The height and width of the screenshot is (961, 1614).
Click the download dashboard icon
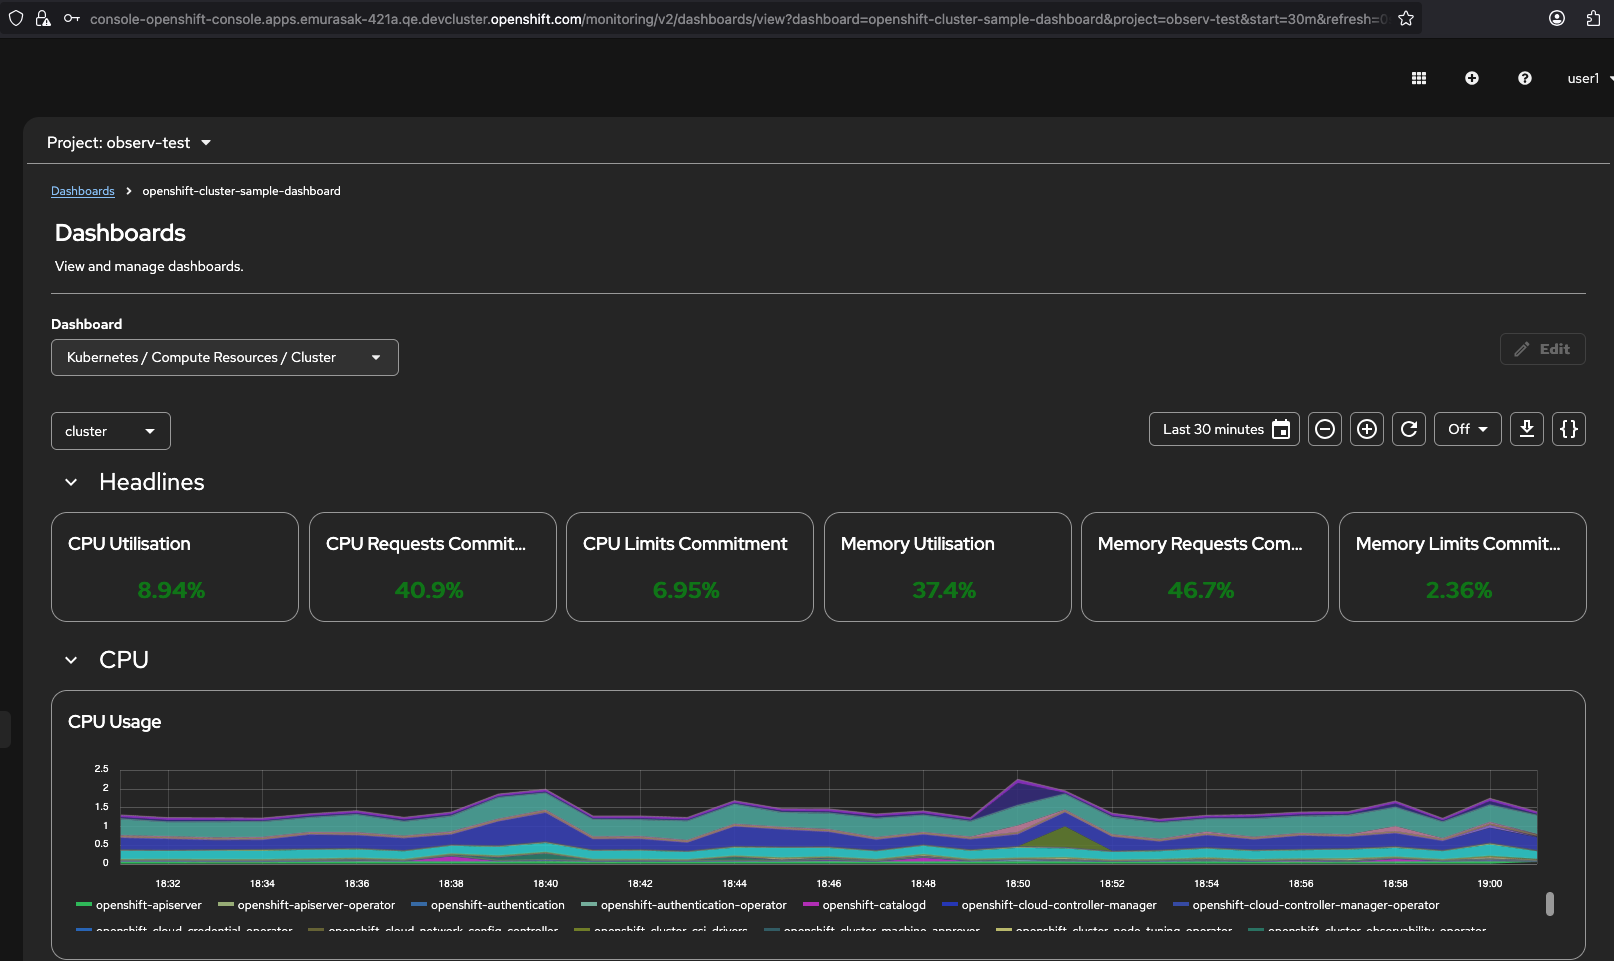(x=1527, y=429)
